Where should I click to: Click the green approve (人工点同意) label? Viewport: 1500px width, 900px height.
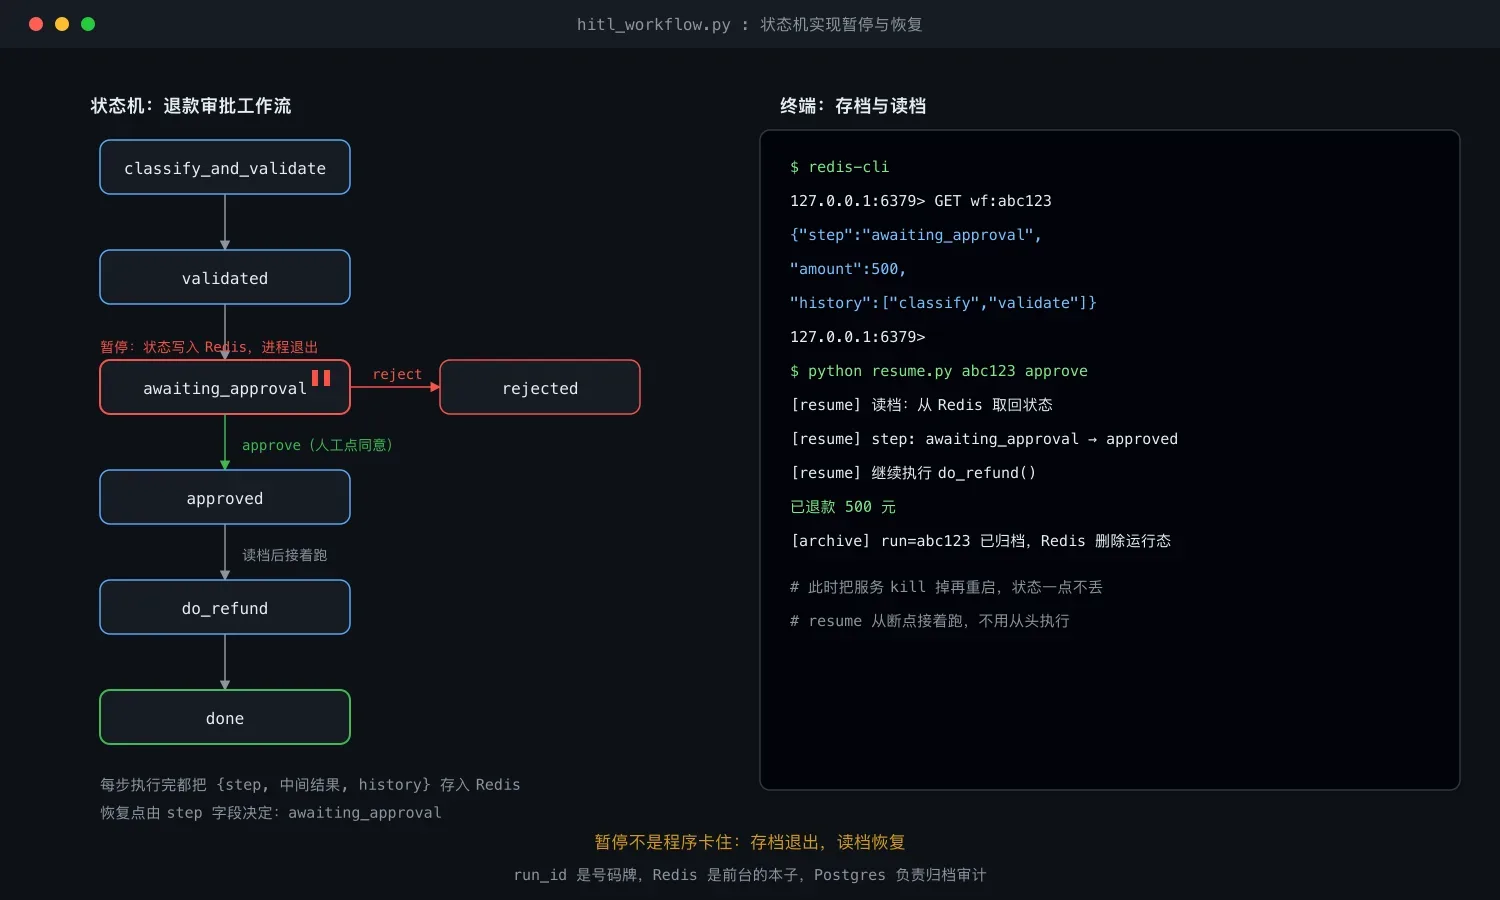click(x=317, y=445)
